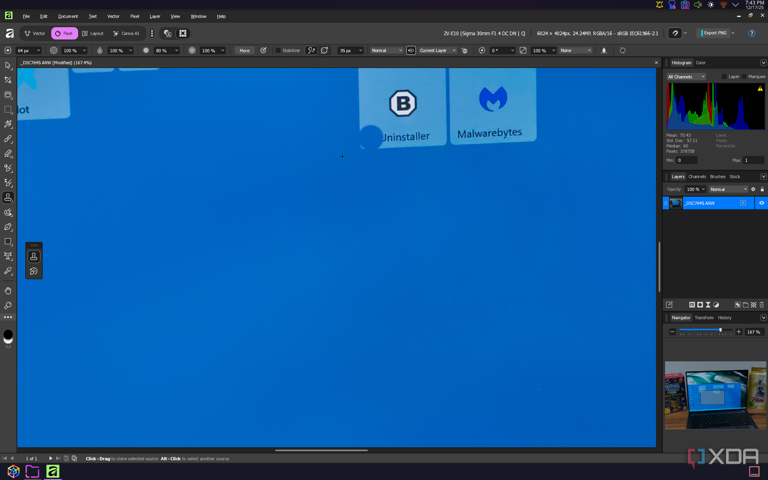Switch to the History tab
768x480 pixels.
pos(724,317)
